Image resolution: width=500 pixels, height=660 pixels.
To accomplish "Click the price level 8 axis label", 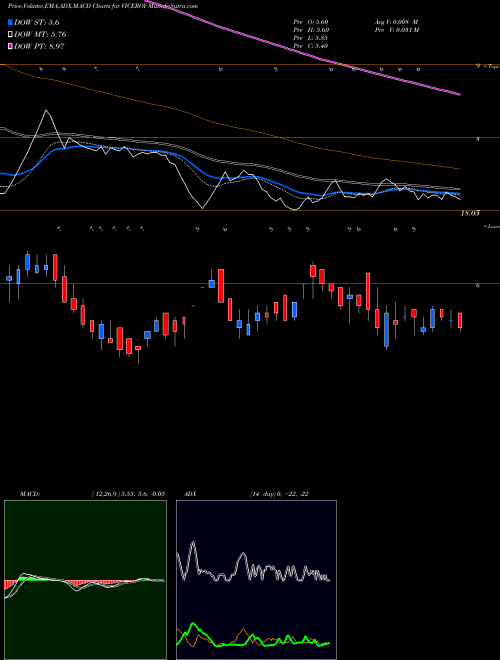I will [x=478, y=139].
